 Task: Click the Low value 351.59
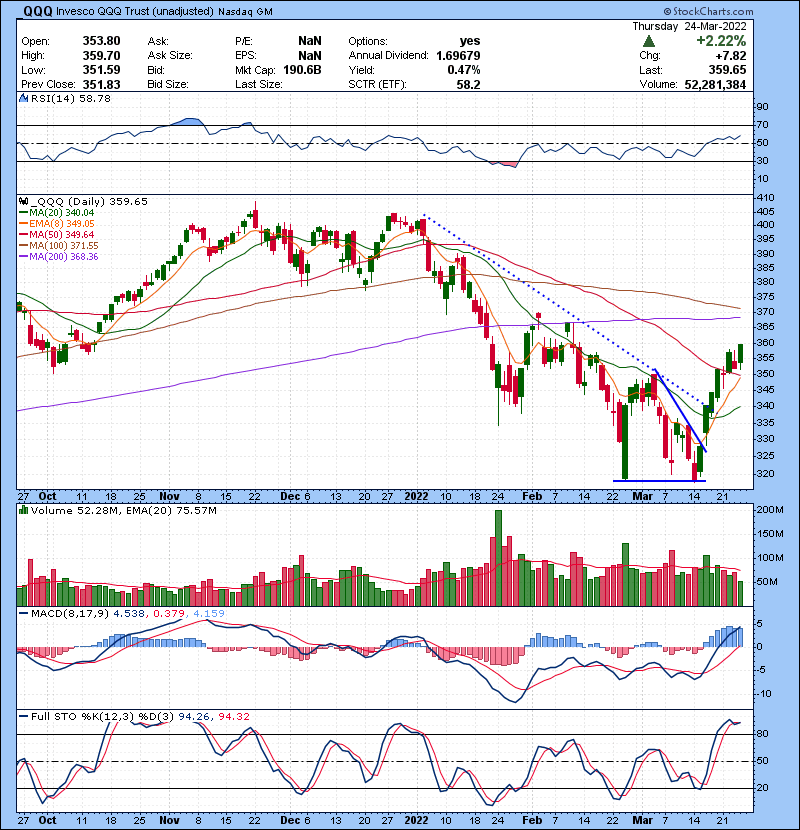(x=101, y=70)
